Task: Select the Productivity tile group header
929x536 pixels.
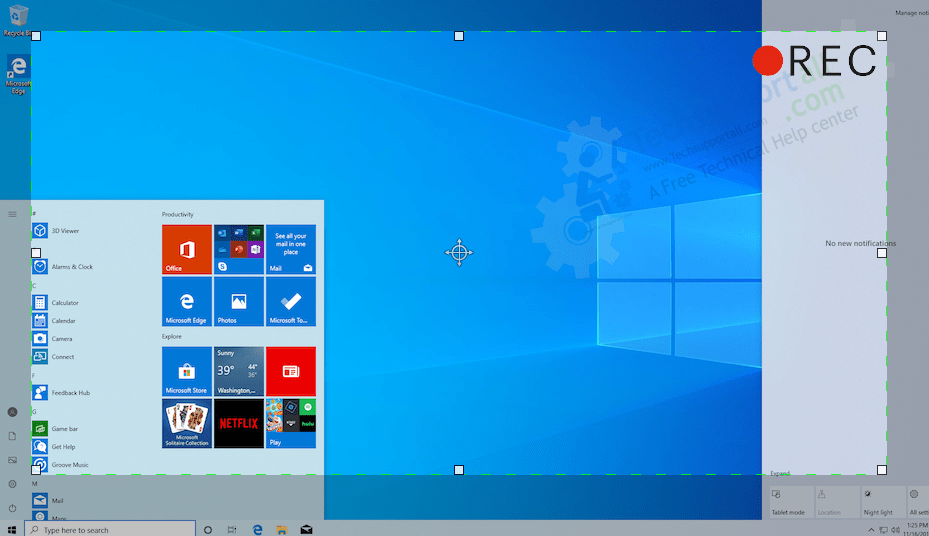Action: click(178, 214)
